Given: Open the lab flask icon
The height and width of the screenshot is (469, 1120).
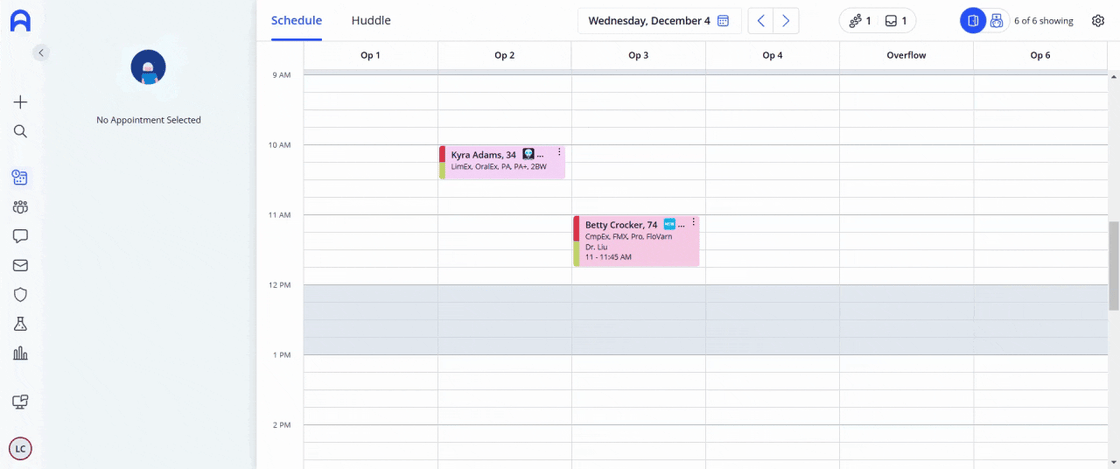Looking at the screenshot, I should (x=21, y=323).
